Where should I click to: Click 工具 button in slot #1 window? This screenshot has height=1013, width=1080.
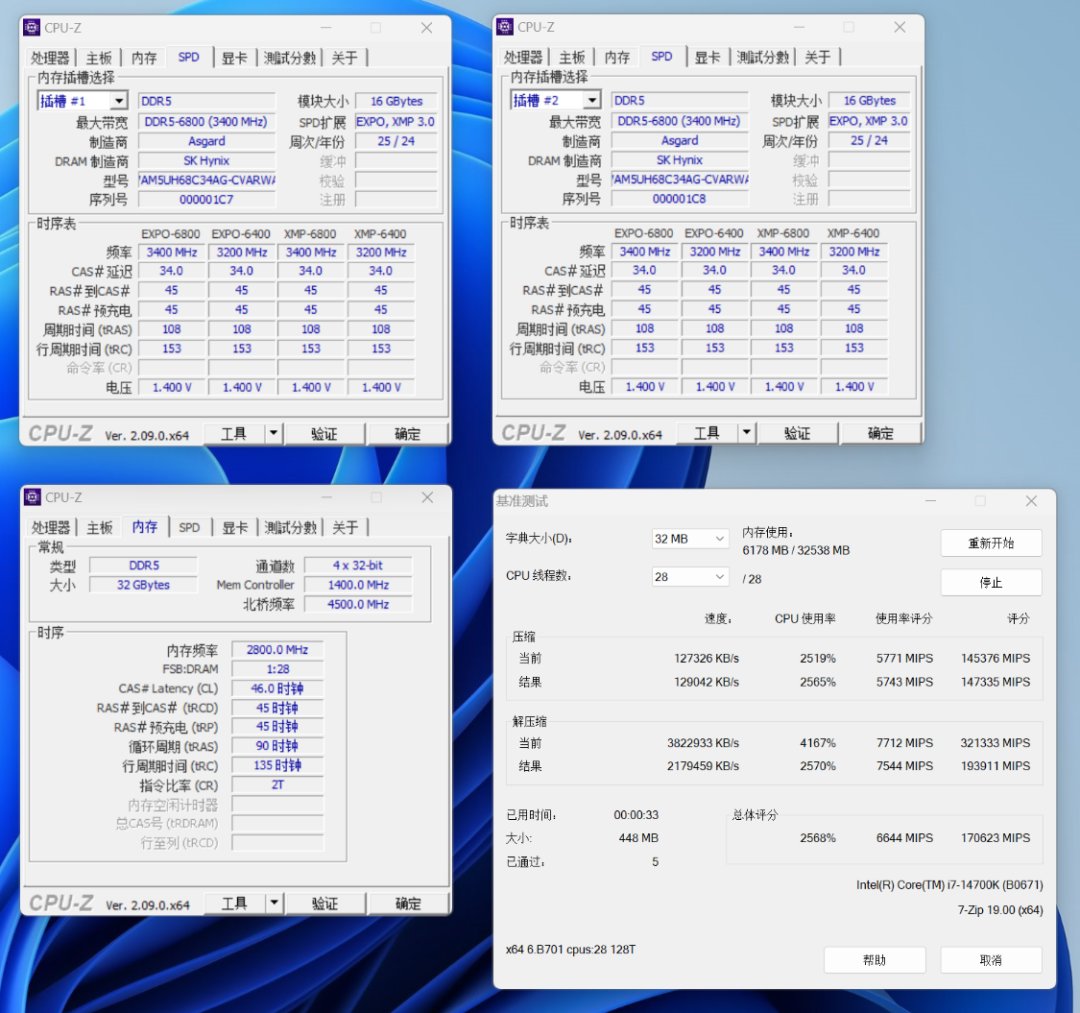click(234, 433)
